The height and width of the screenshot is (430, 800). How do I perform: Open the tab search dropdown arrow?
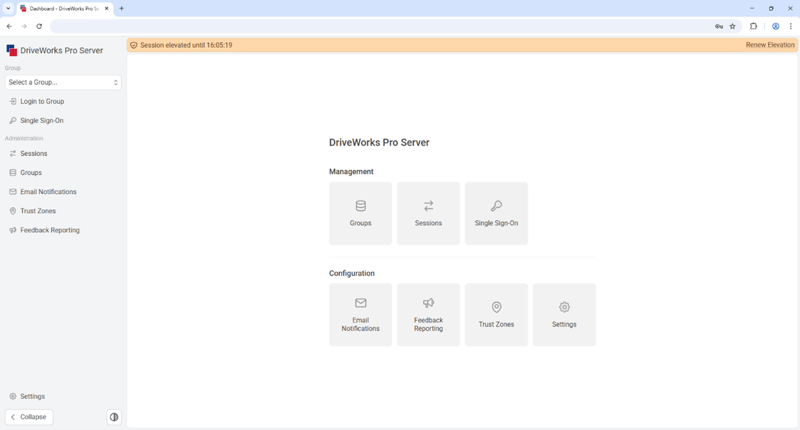click(x=8, y=8)
